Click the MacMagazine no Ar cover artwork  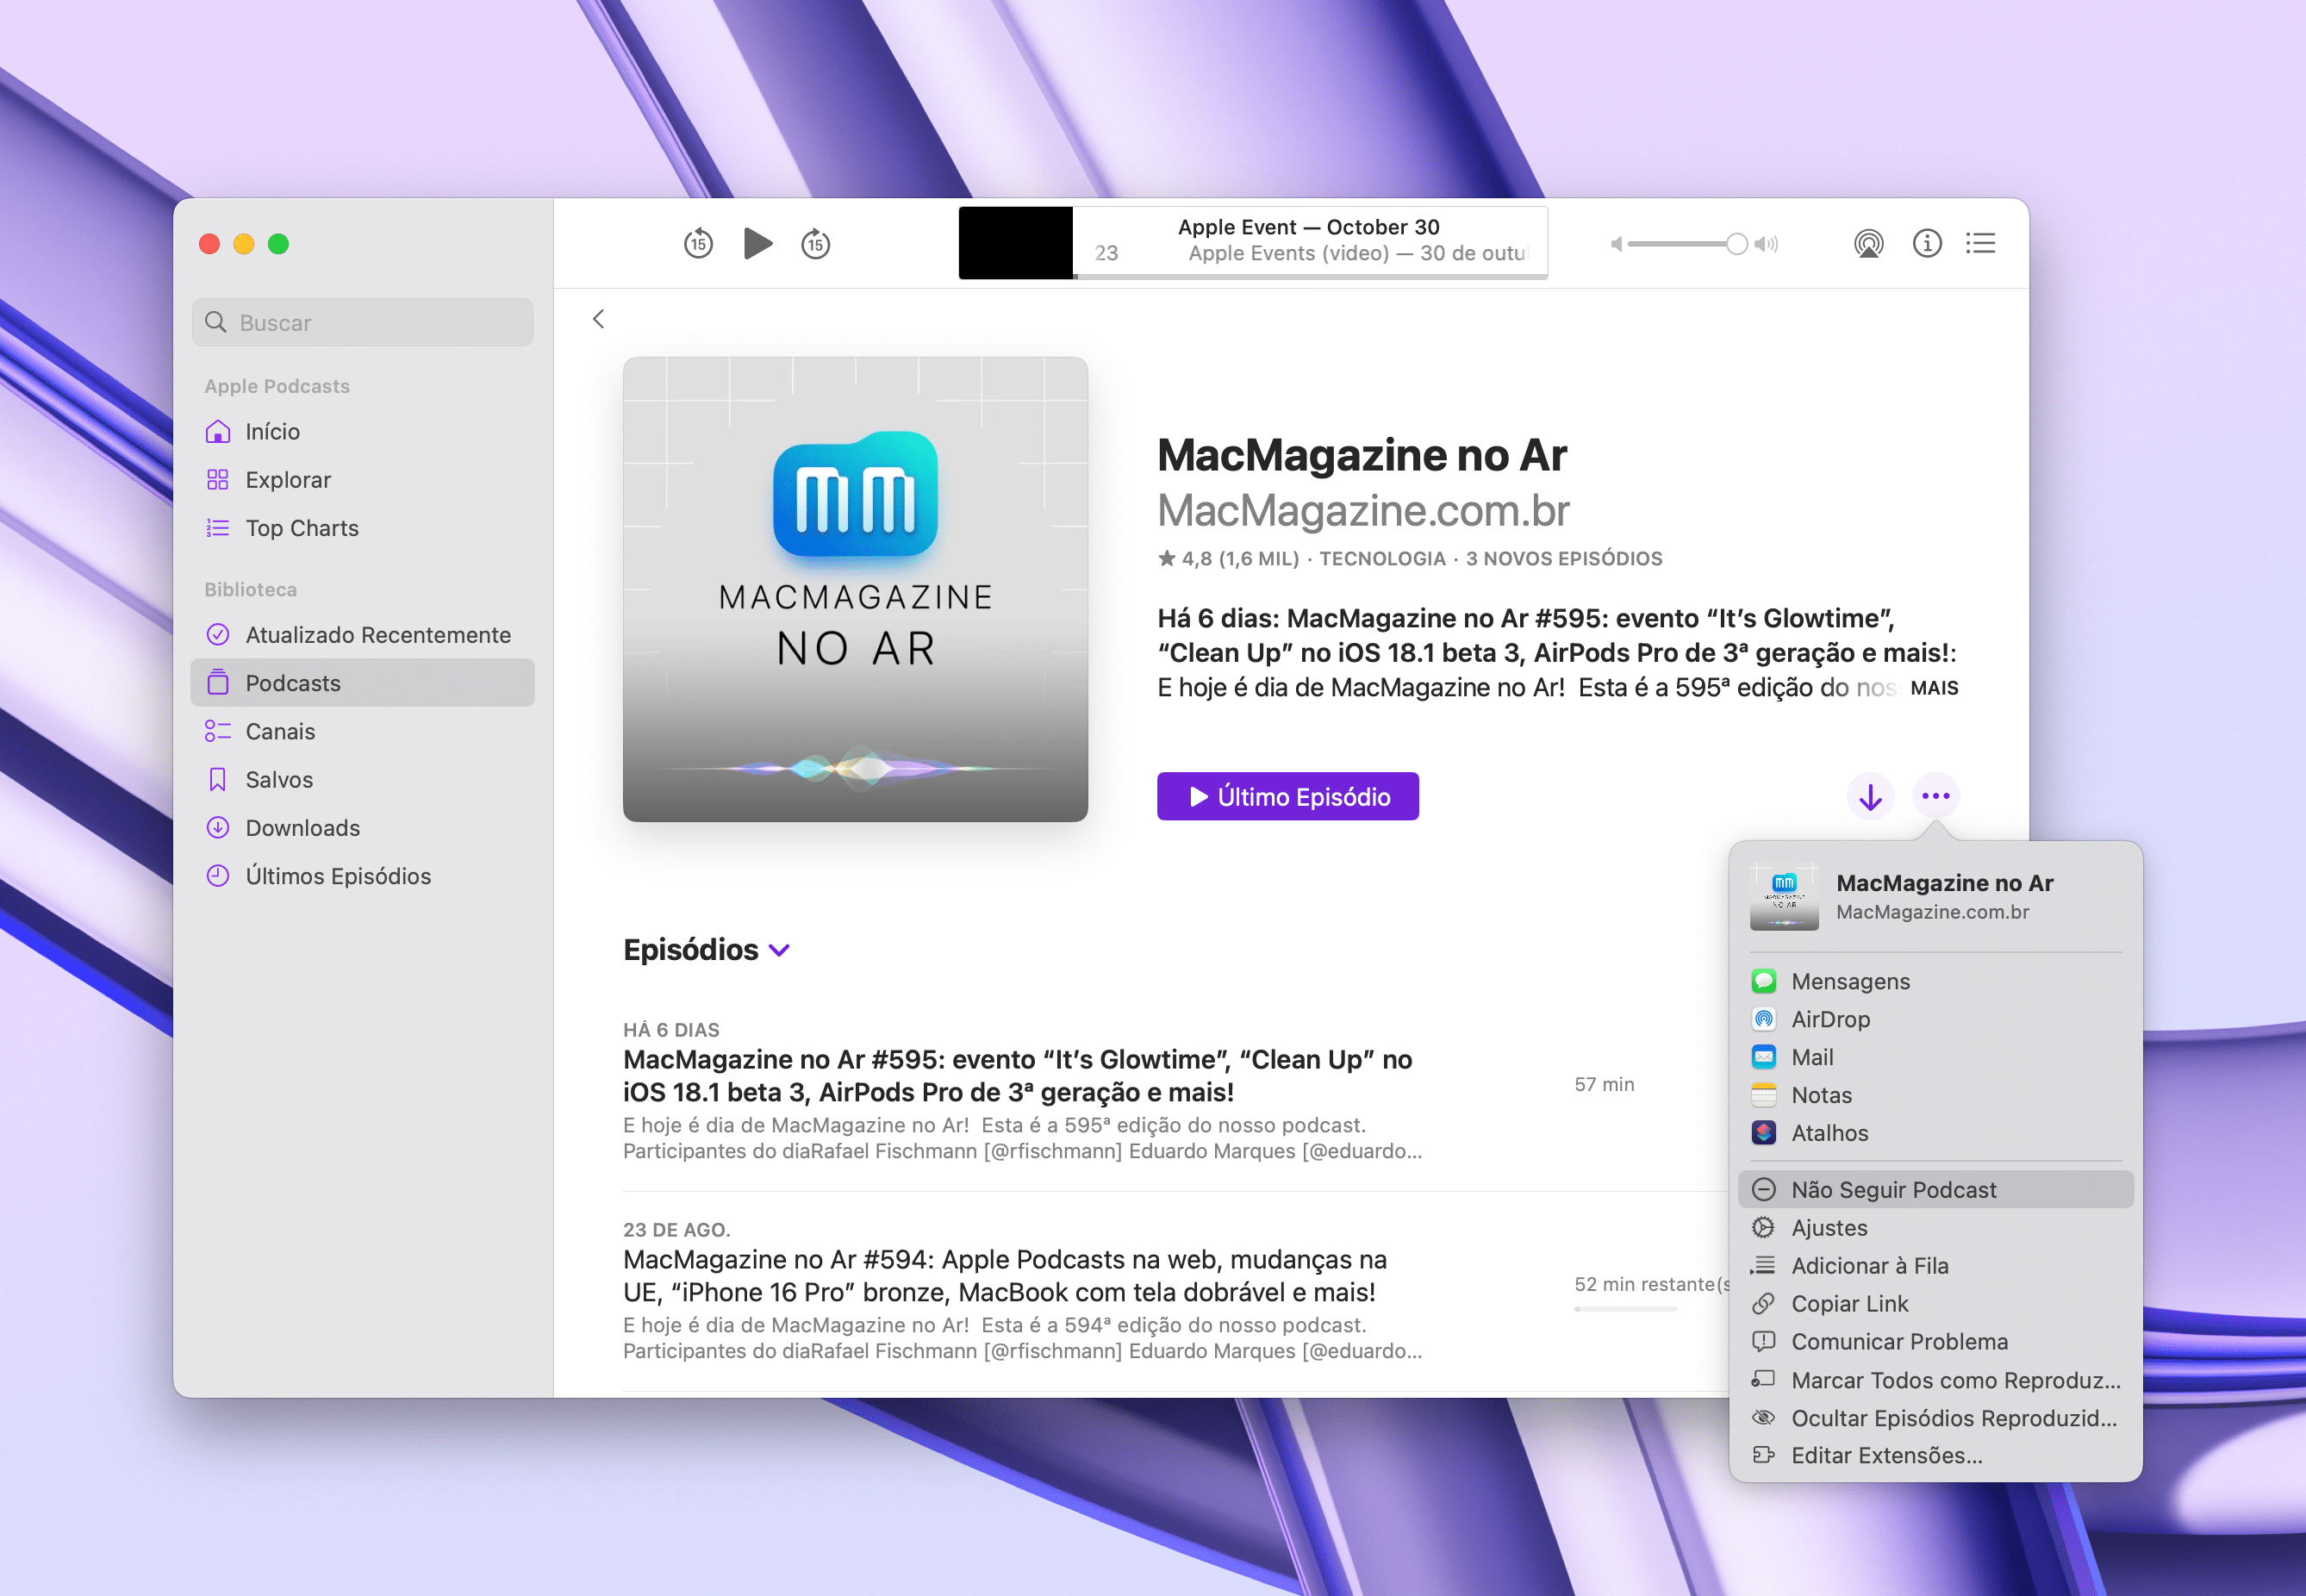tap(855, 589)
